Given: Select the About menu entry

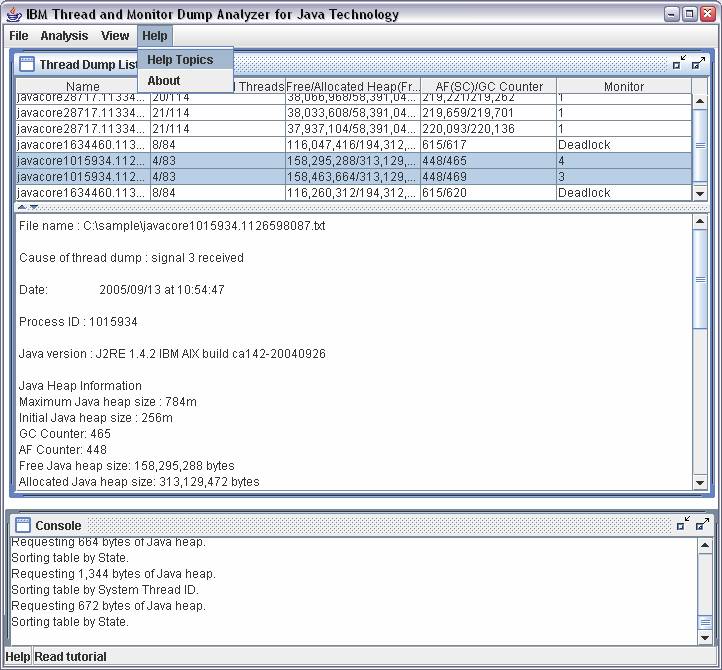Looking at the screenshot, I should [186, 81].
